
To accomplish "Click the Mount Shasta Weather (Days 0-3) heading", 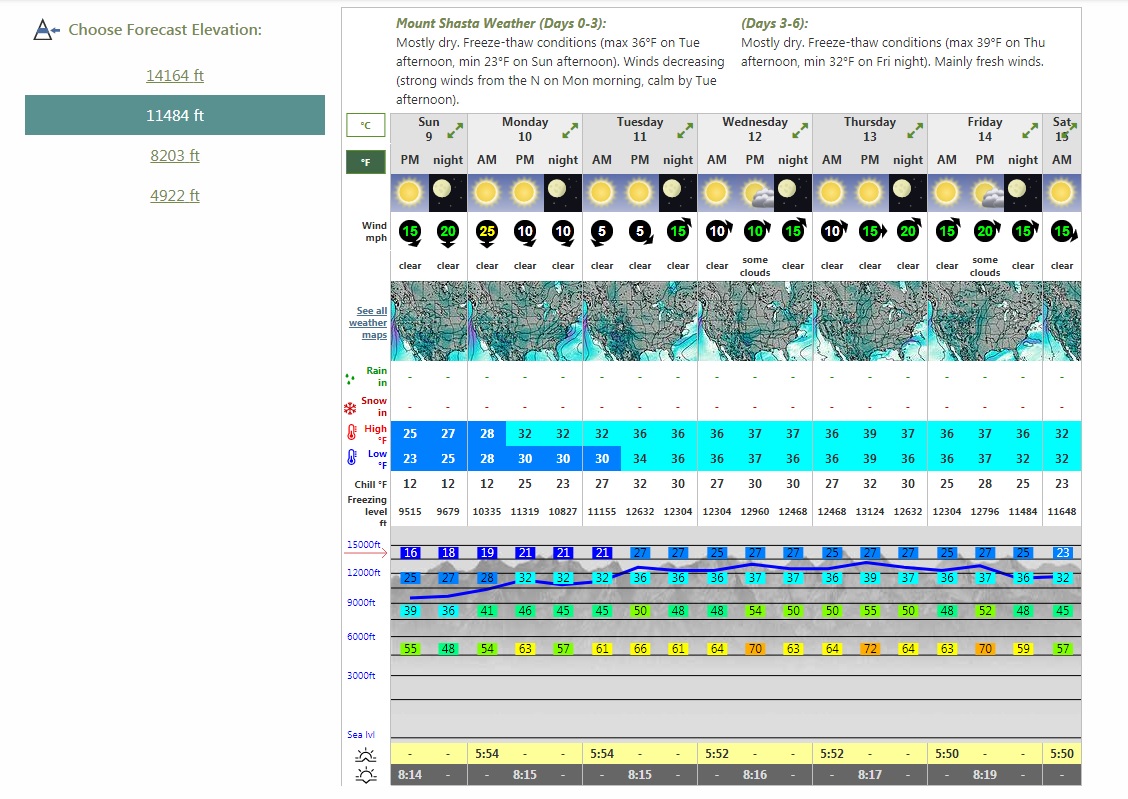I will 501,24.
